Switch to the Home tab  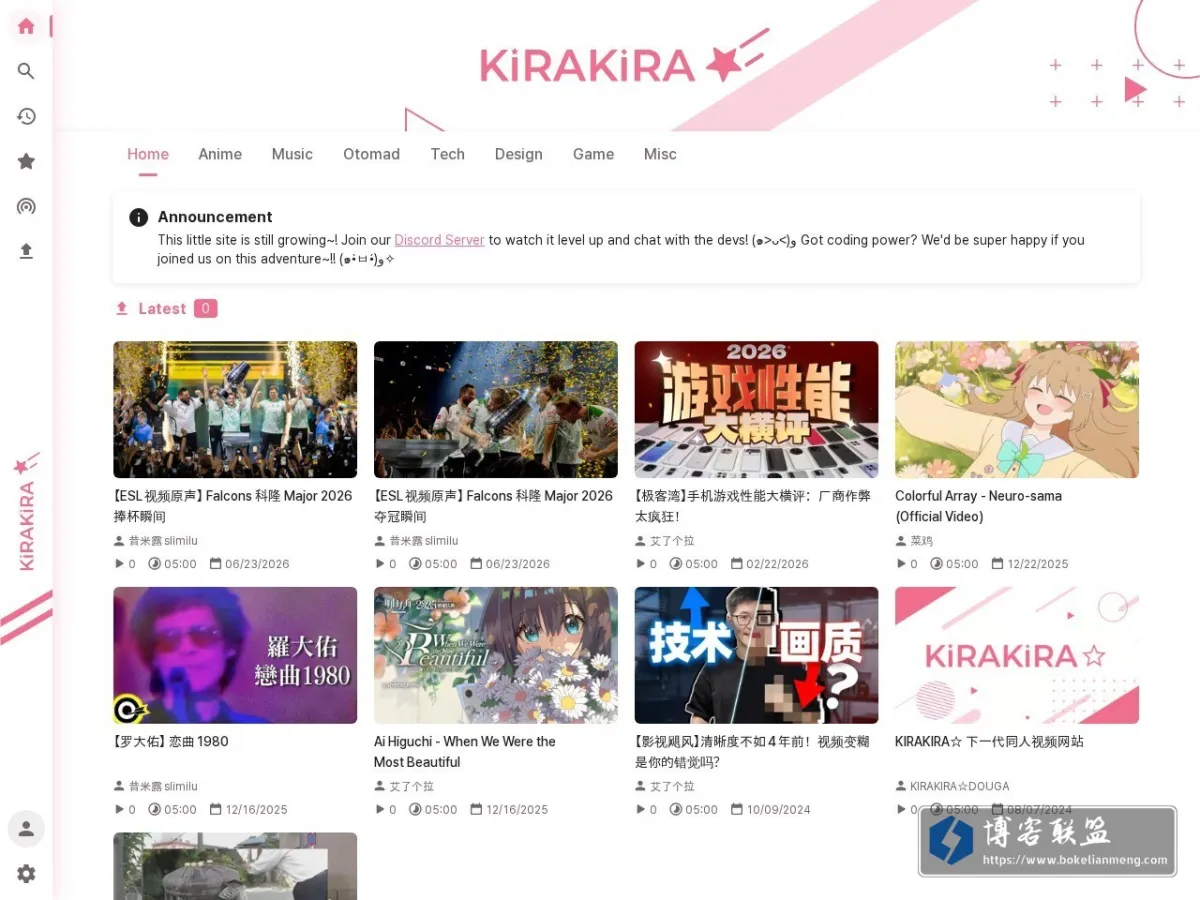148,154
